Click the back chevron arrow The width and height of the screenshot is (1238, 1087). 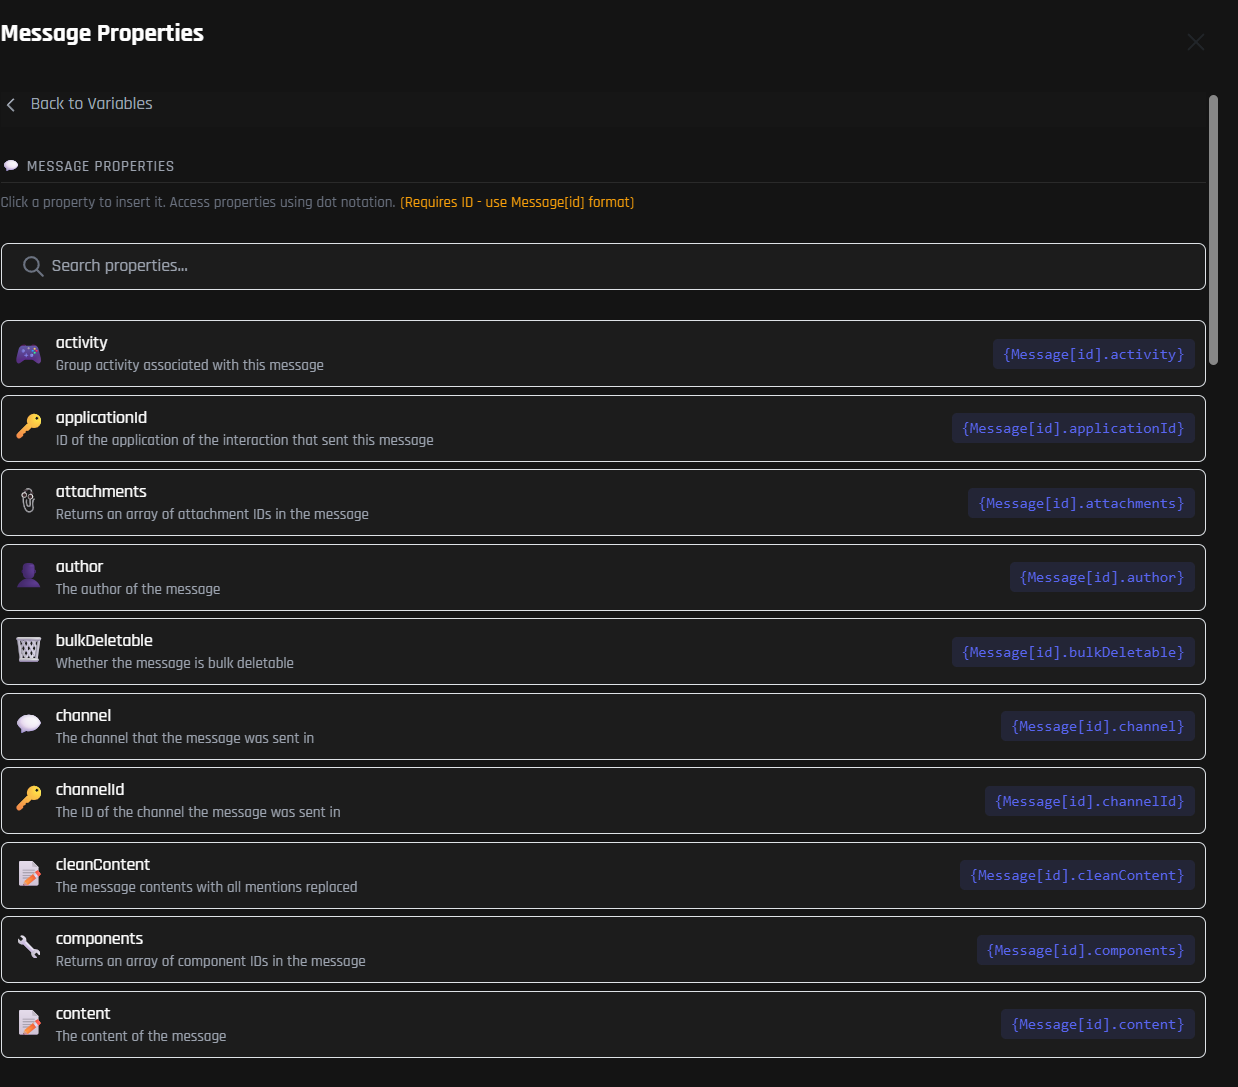[11, 105]
